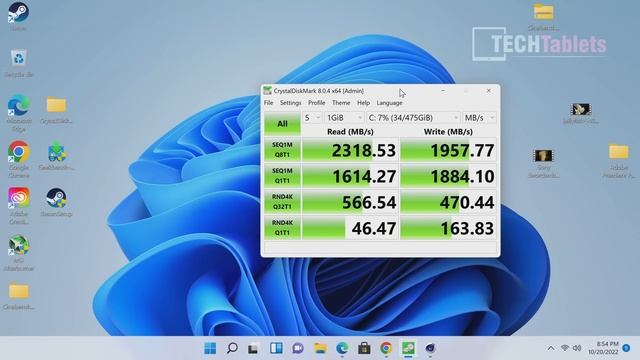Open Task View from the taskbar

tap(253, 348)
